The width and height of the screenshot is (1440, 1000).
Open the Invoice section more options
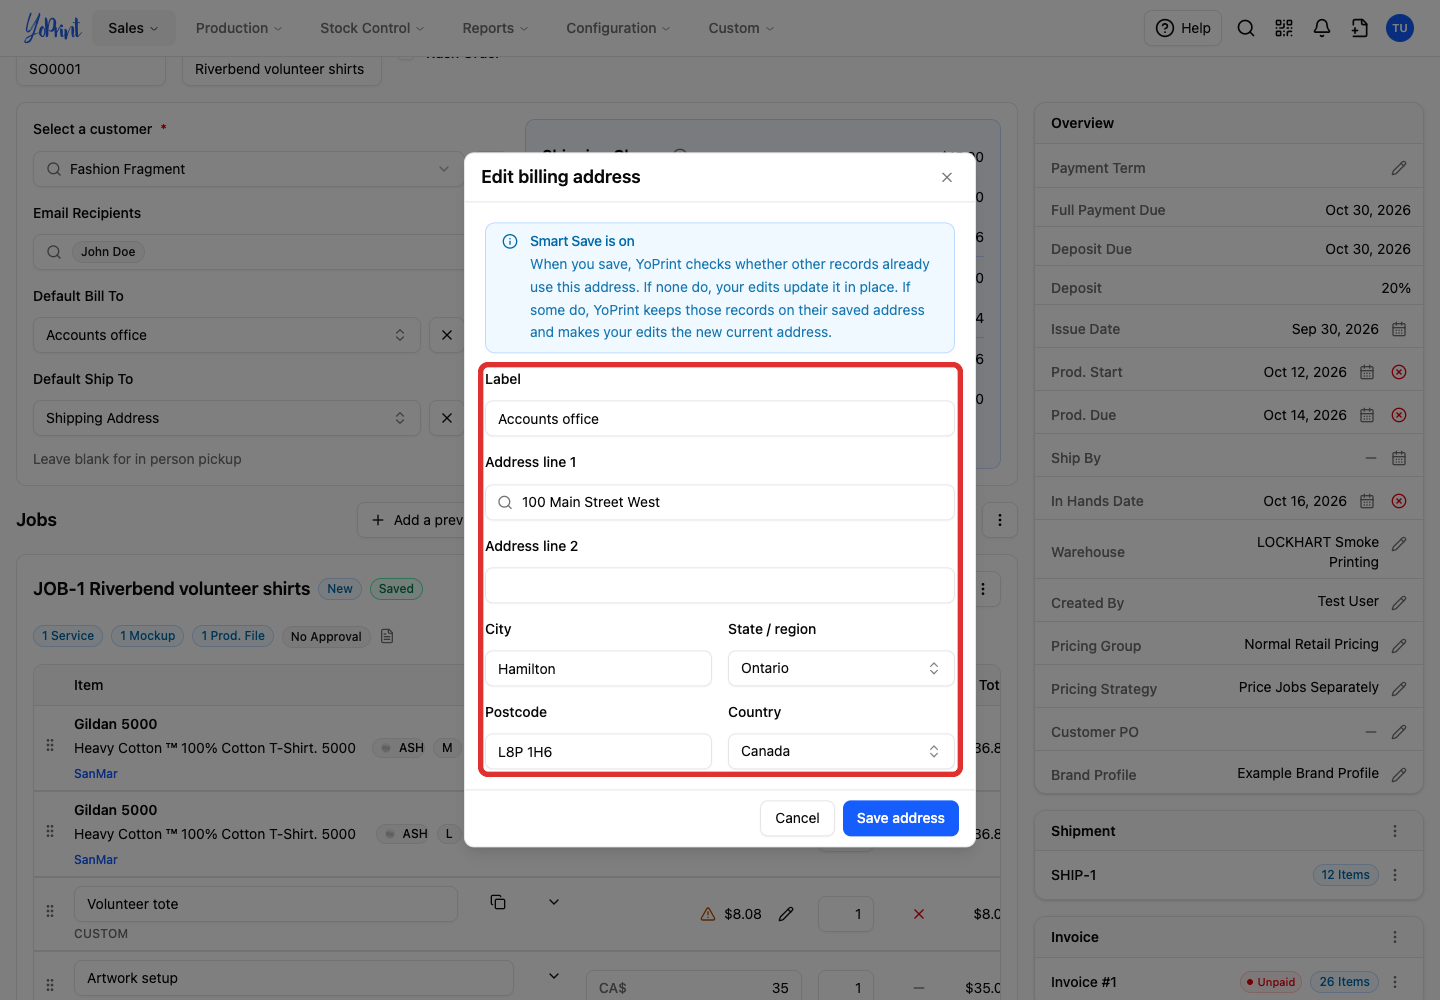(x=1395, y=937)
